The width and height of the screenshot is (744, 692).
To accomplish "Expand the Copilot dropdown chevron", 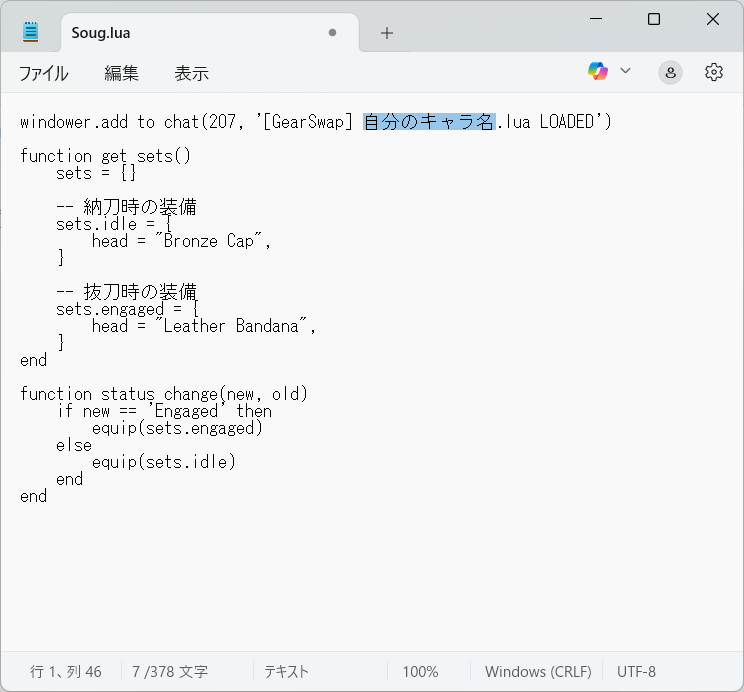I will click(x=626, y=71).
